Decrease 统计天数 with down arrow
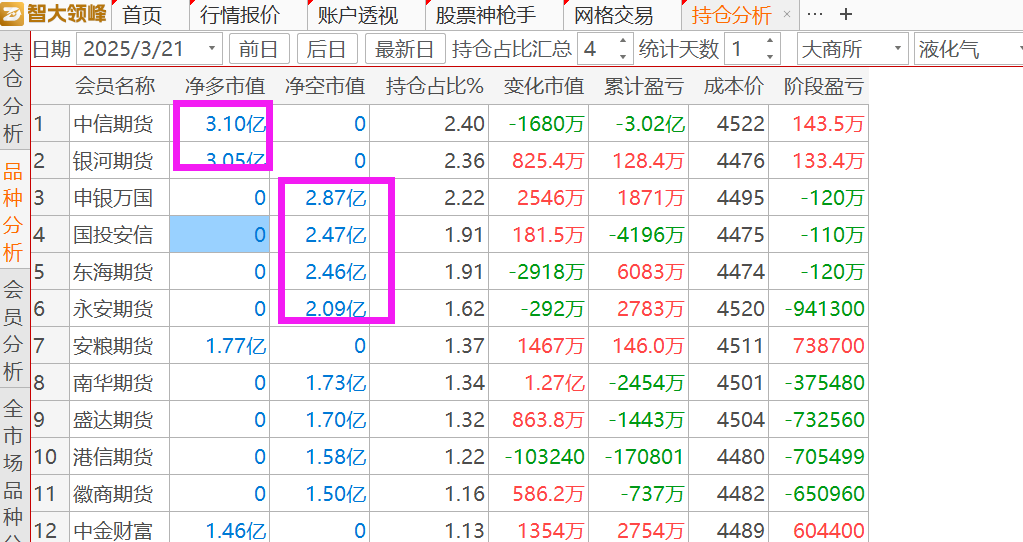 (770, 57)
